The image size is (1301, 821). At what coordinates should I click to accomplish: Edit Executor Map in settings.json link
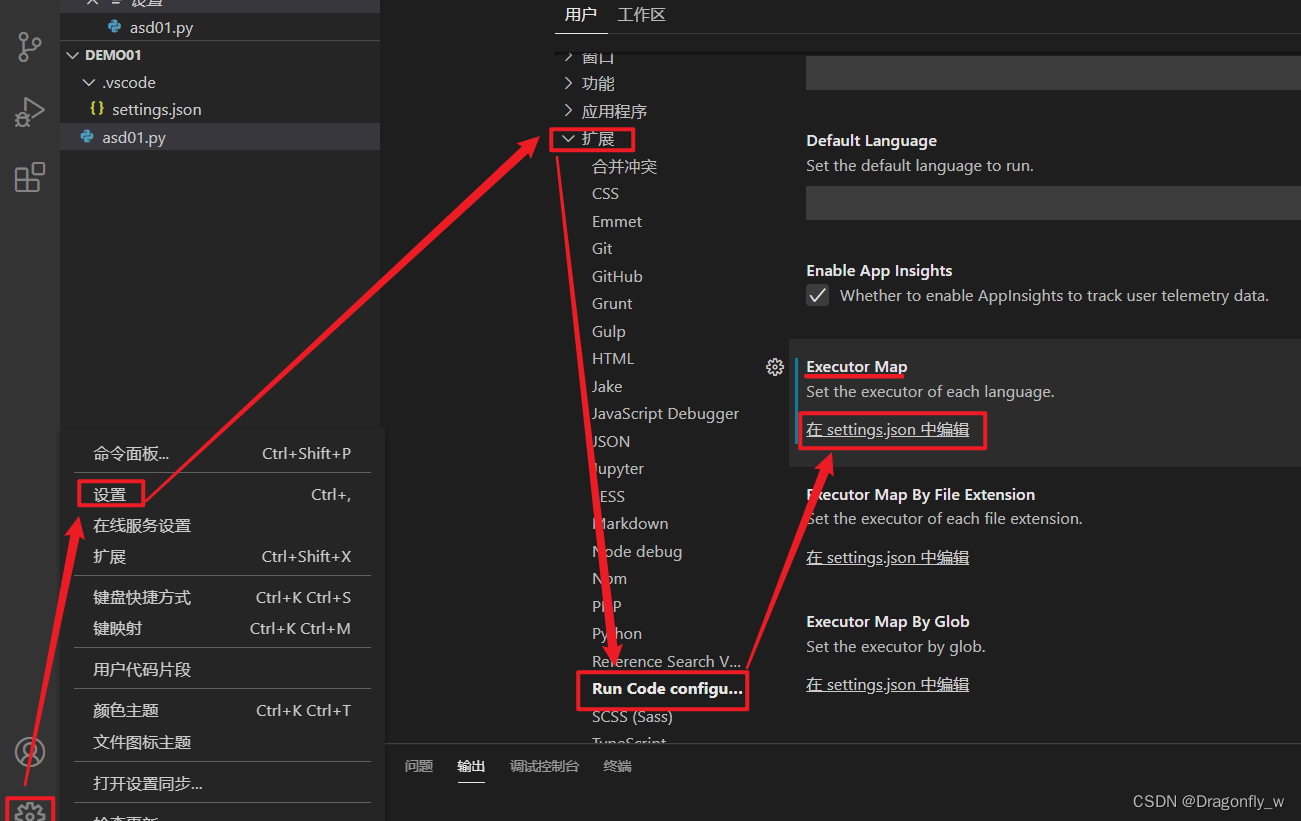[888, 430]
